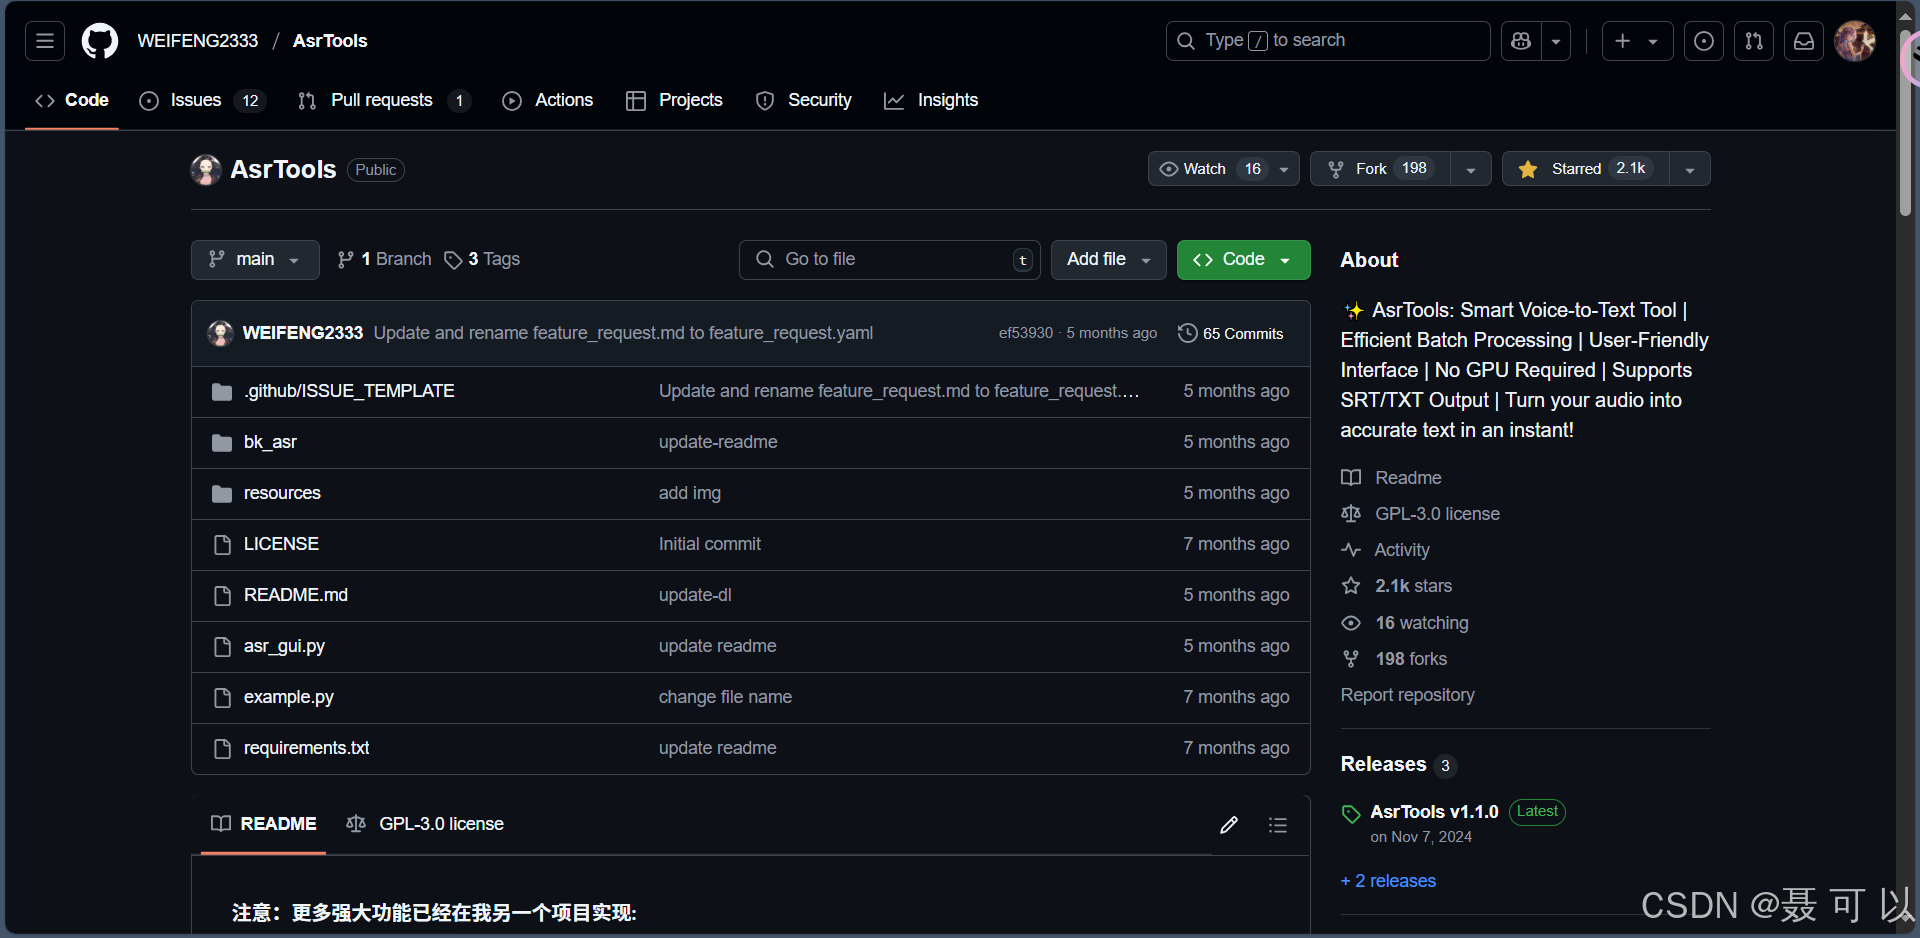The image size is (1920, 938).
Task: Select the GPL-3.0 license tab
Action: (425, 824)
